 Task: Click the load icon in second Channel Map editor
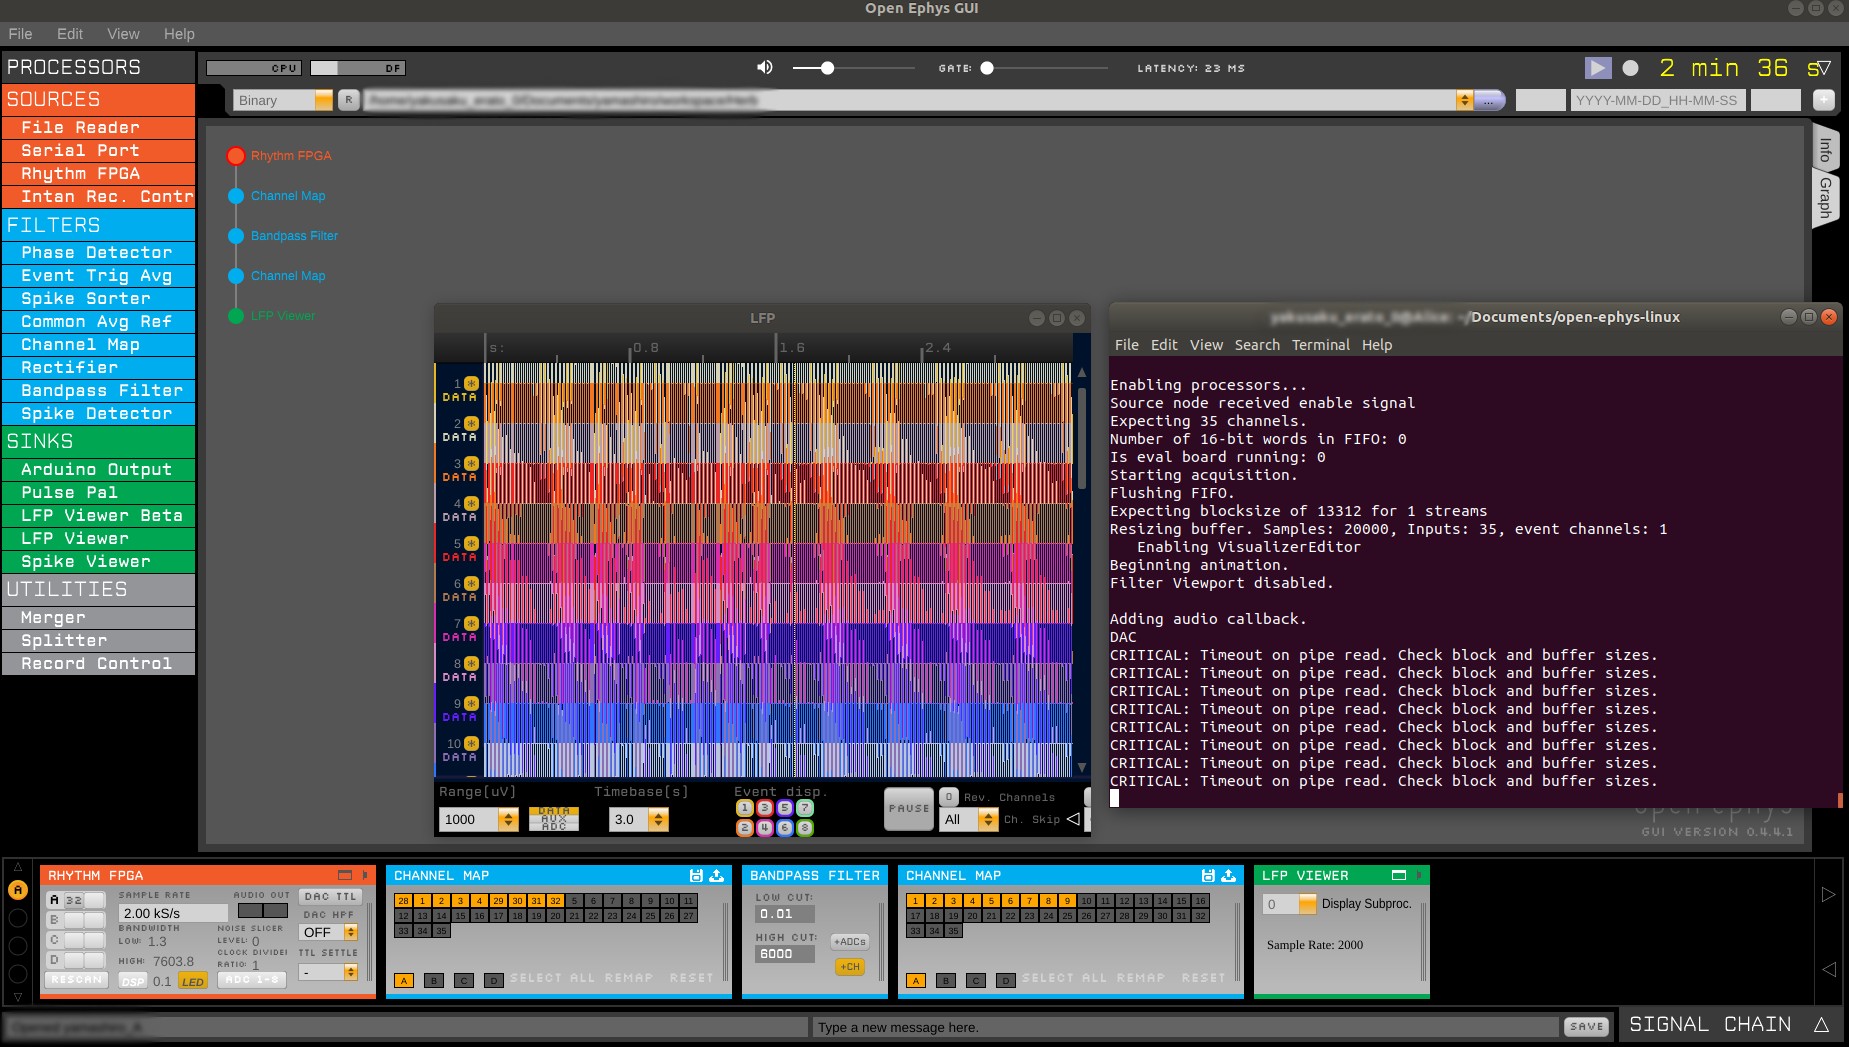pyautogui.click(x=1228, y=875)
